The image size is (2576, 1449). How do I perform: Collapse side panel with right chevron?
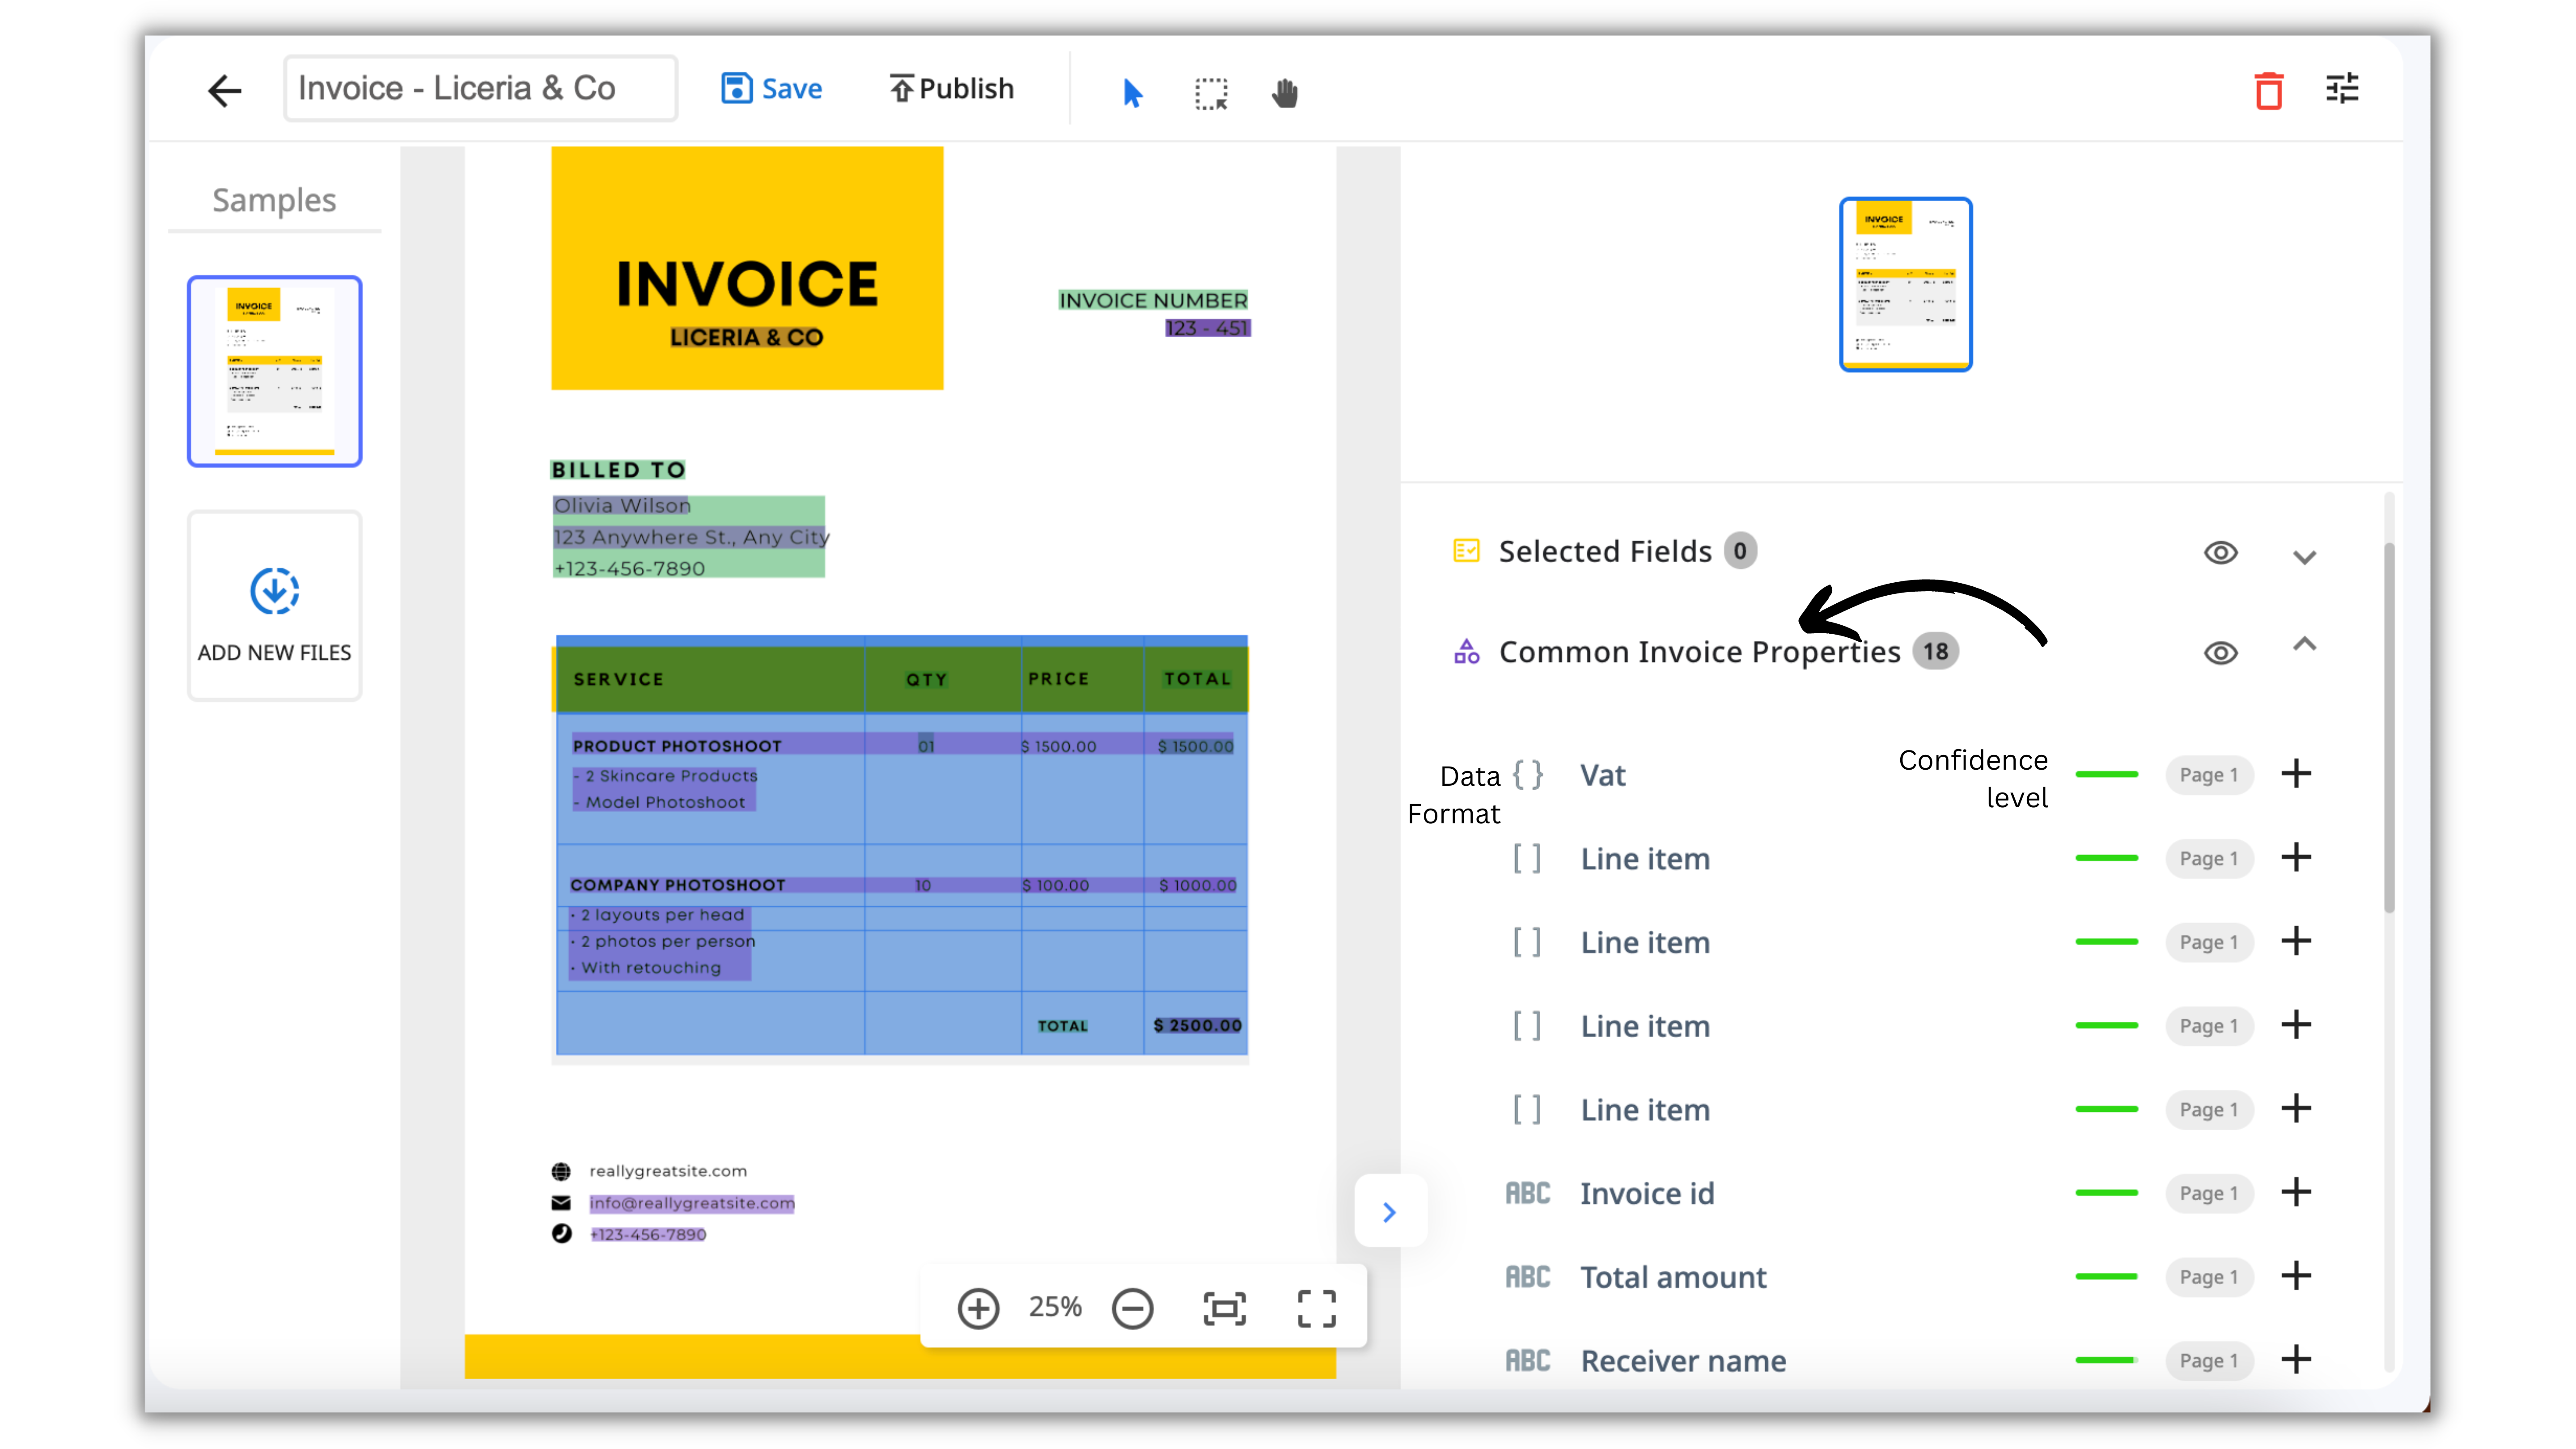[1389, 1212]
